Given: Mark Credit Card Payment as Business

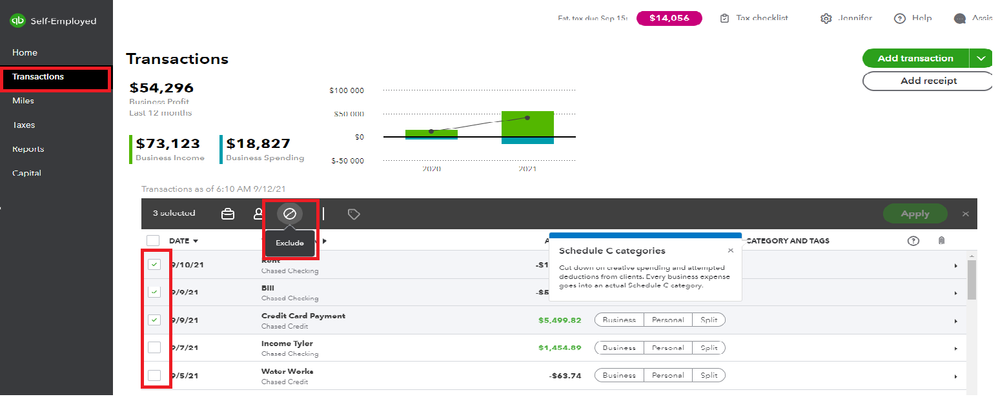Looking at the screenshot, I should [x=619, y=320].
